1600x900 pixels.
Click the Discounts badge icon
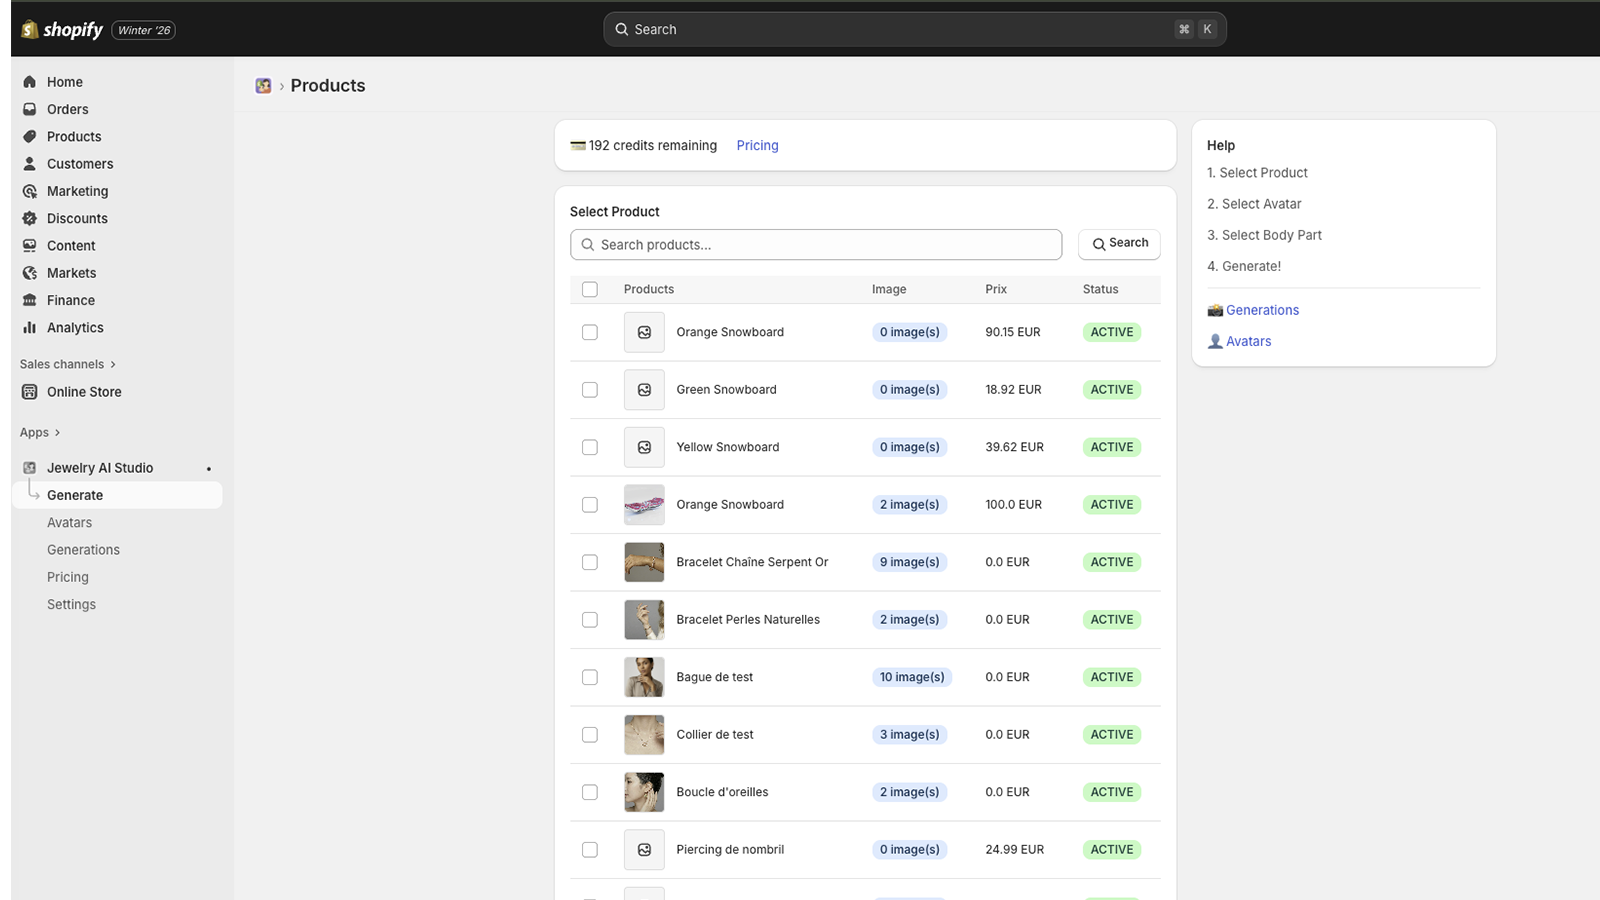coord(30,218)
